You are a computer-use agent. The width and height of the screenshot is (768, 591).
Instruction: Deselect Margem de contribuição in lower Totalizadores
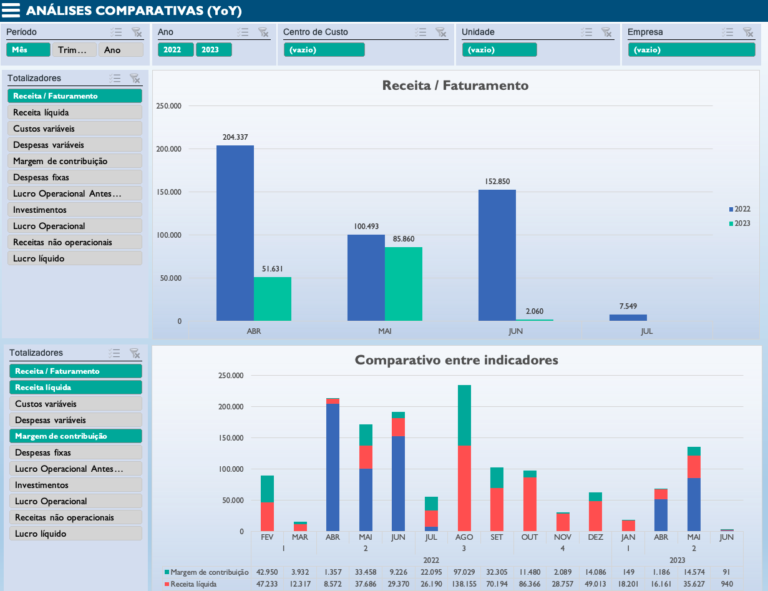pos(75,436)
